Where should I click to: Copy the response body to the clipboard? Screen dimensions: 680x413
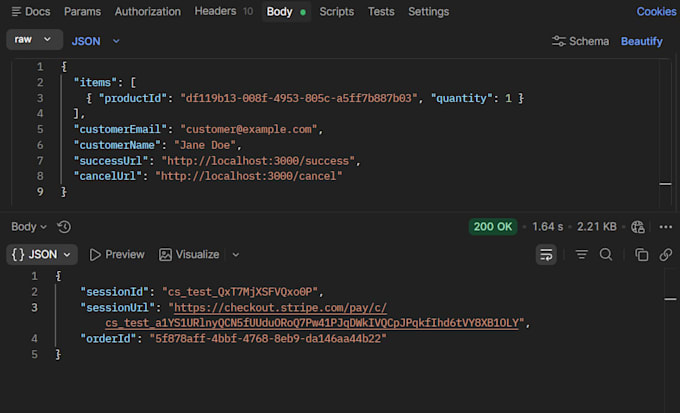coord(641,255)
